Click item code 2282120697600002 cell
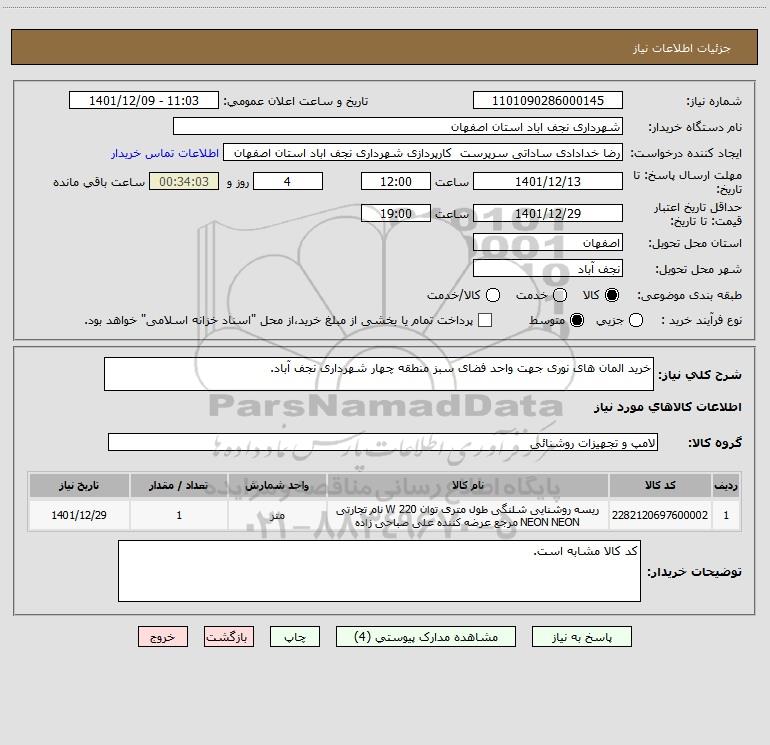This screenshot has height=745, width=770. pos(660,515)
